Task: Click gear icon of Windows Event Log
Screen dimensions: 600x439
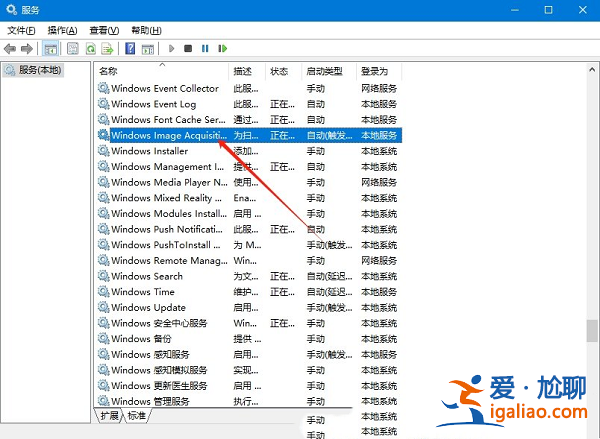Action: click(103, 104)
